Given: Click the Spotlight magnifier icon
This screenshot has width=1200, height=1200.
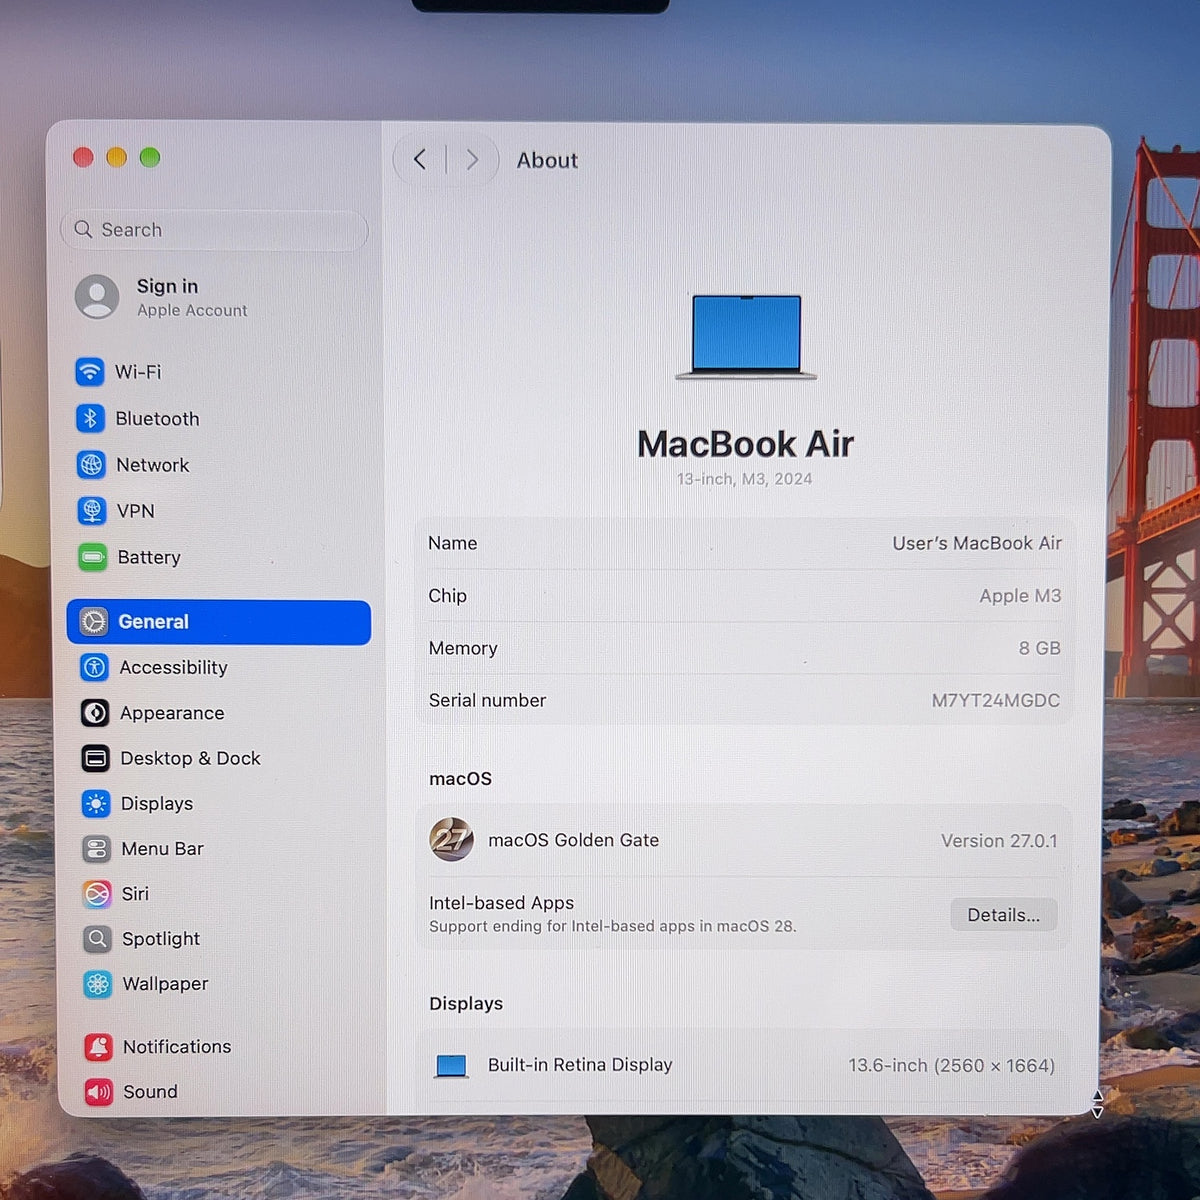Looking at the screenshot, I should coord(97,939).
